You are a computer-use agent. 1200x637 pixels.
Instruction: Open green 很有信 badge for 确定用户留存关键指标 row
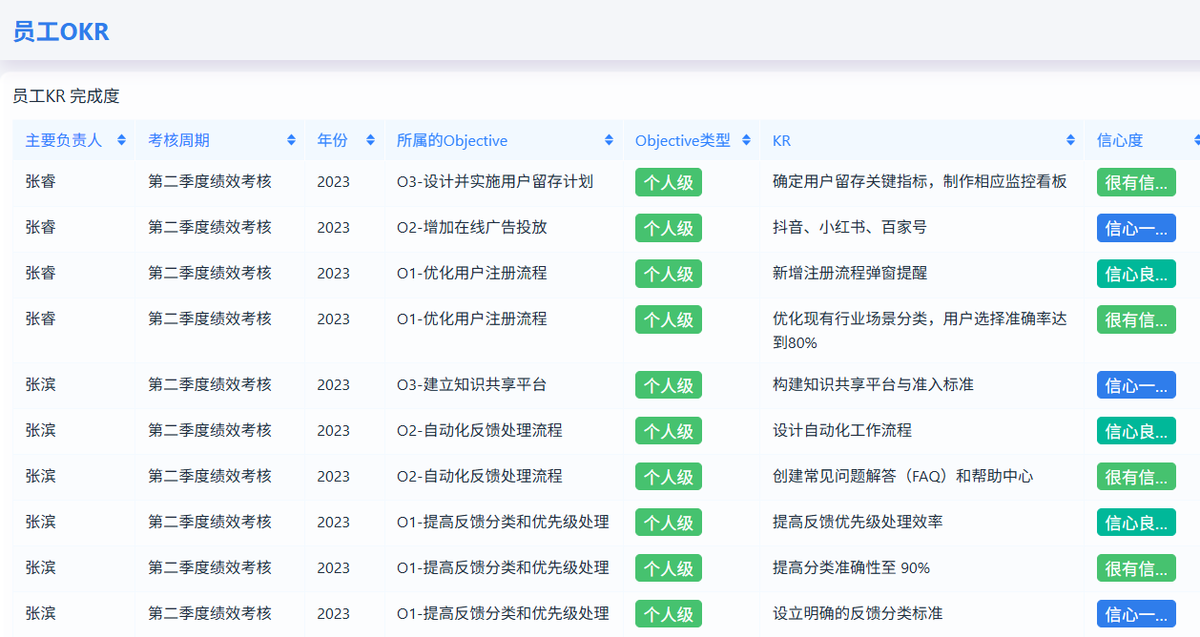(x=1136, y=182)
